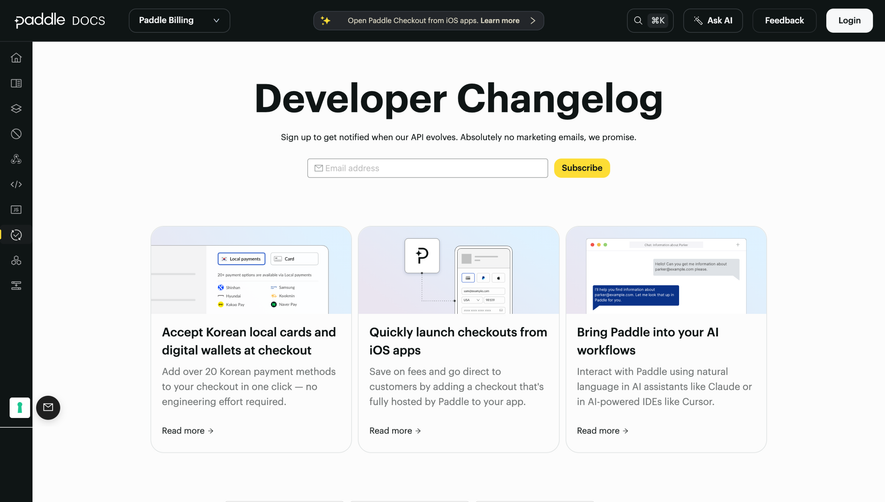Click the yellow Subscribe button
This screenshot has height=502, width=885.
pyautogui.click(x=582, y=168)
